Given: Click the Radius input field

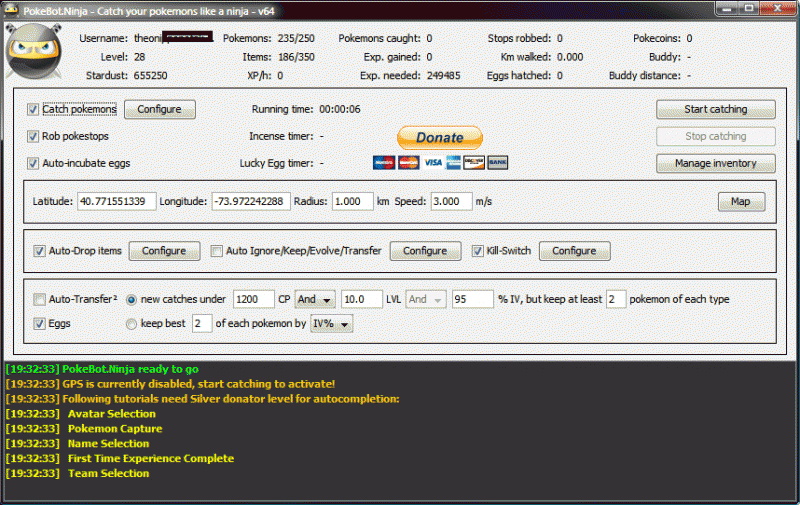Looking at the screenshot, I should (353, 201).
